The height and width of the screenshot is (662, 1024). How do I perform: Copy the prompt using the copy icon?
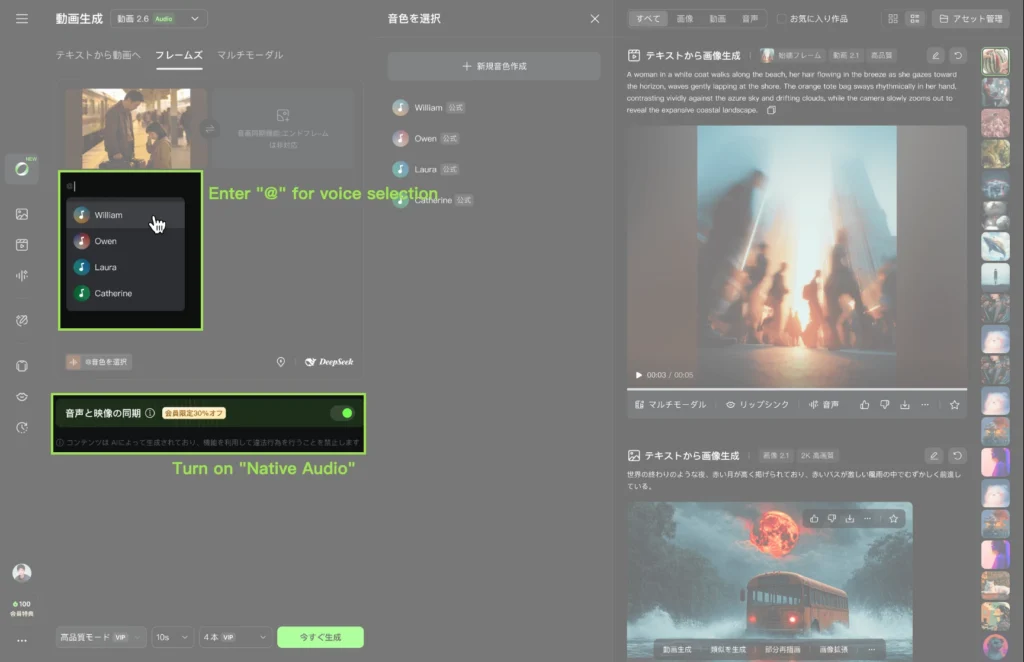tap(772, 110)
